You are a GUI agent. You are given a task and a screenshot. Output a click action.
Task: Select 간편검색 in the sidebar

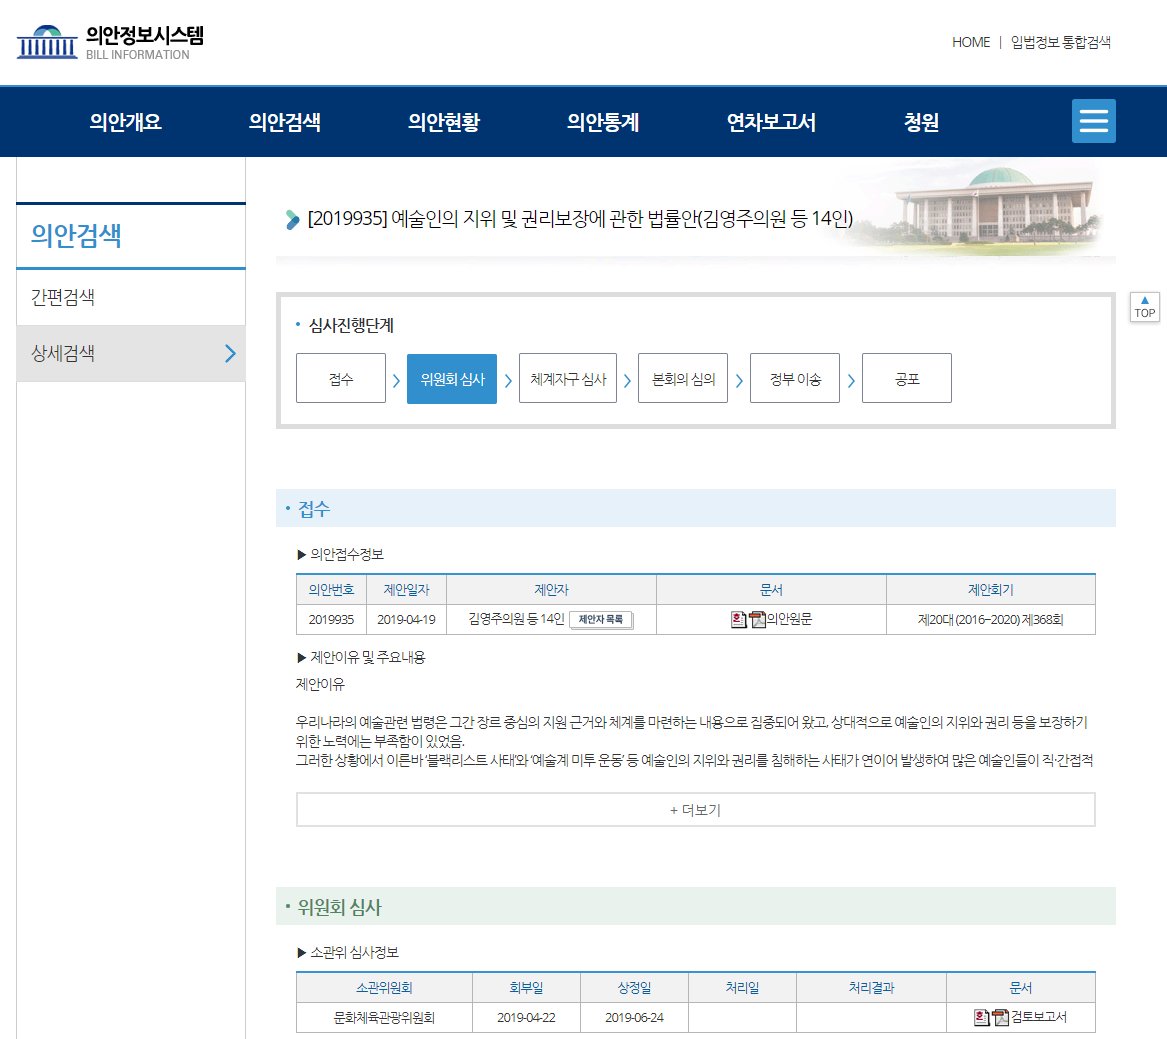pos(131,297)
